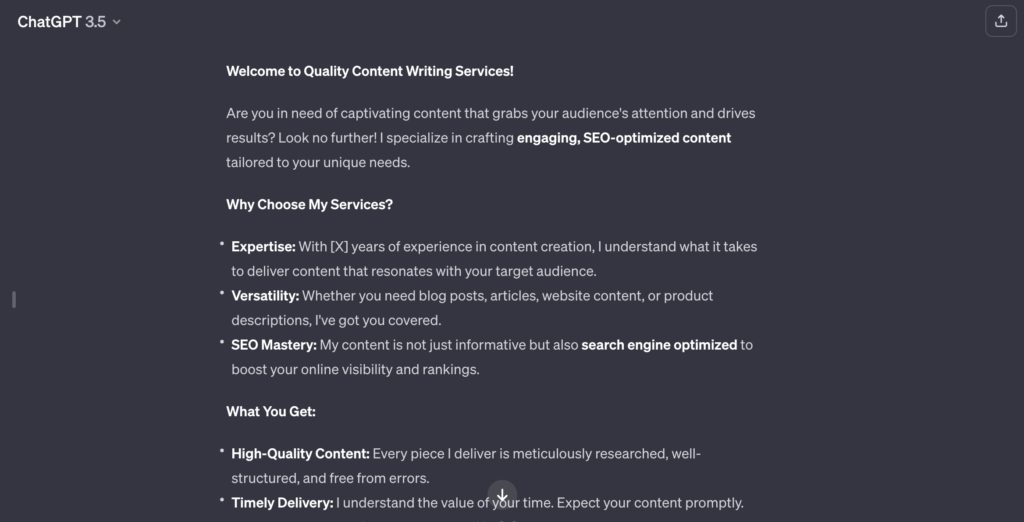Open the ChatGPT 3.5 model selector
The width and height of the screenshot is (1024, 522).
62,21
